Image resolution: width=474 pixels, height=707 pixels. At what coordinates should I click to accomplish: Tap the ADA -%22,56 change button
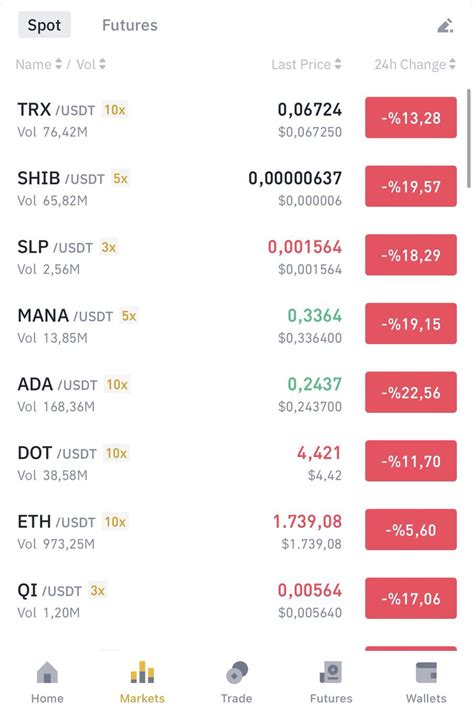(x=411, y=392)
